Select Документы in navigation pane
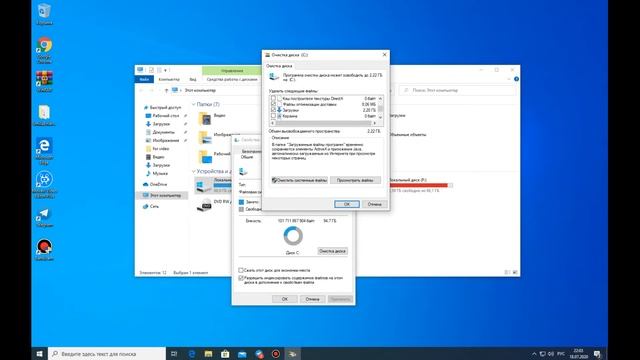Screen dimensions: 640x360 pyautogui.click(x=163, y=132)
